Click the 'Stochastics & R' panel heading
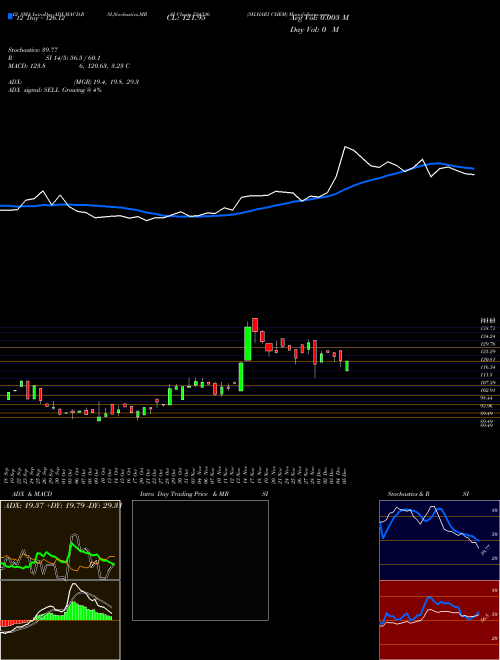The height and width of the screenshot is (660, 500). coord(409,494)
